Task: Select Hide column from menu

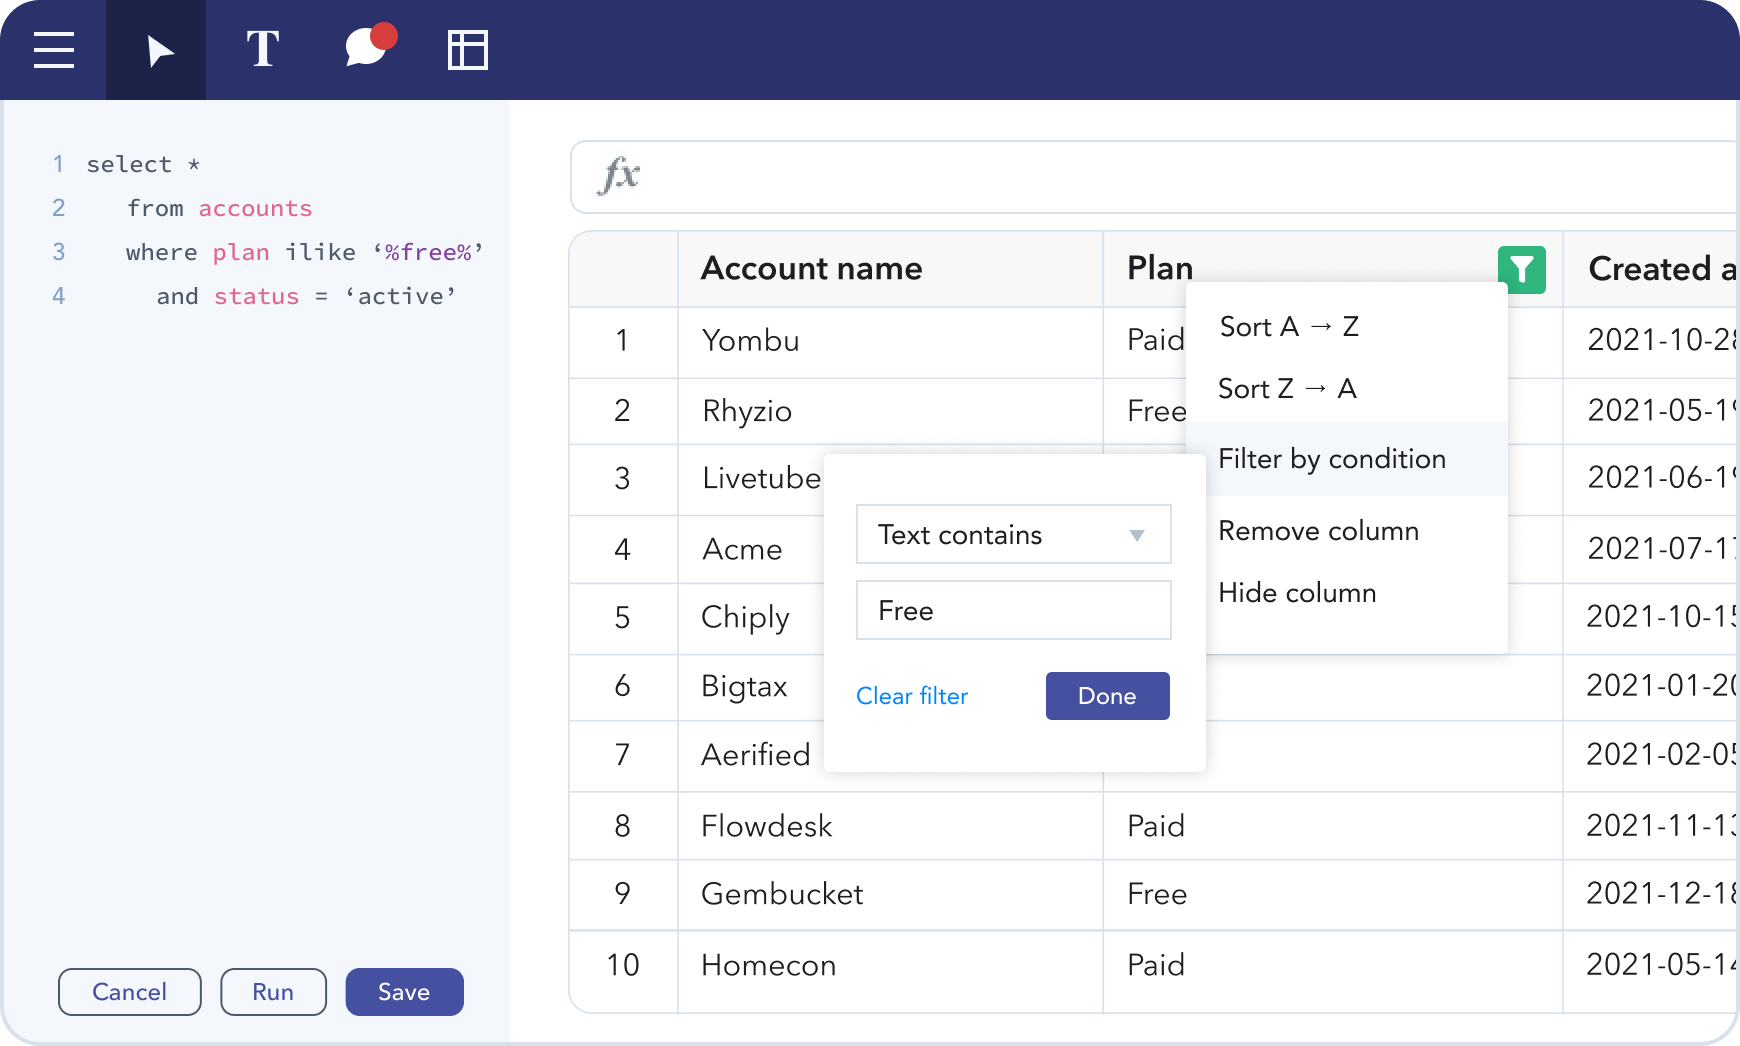Action: [x=1297, y=593]
